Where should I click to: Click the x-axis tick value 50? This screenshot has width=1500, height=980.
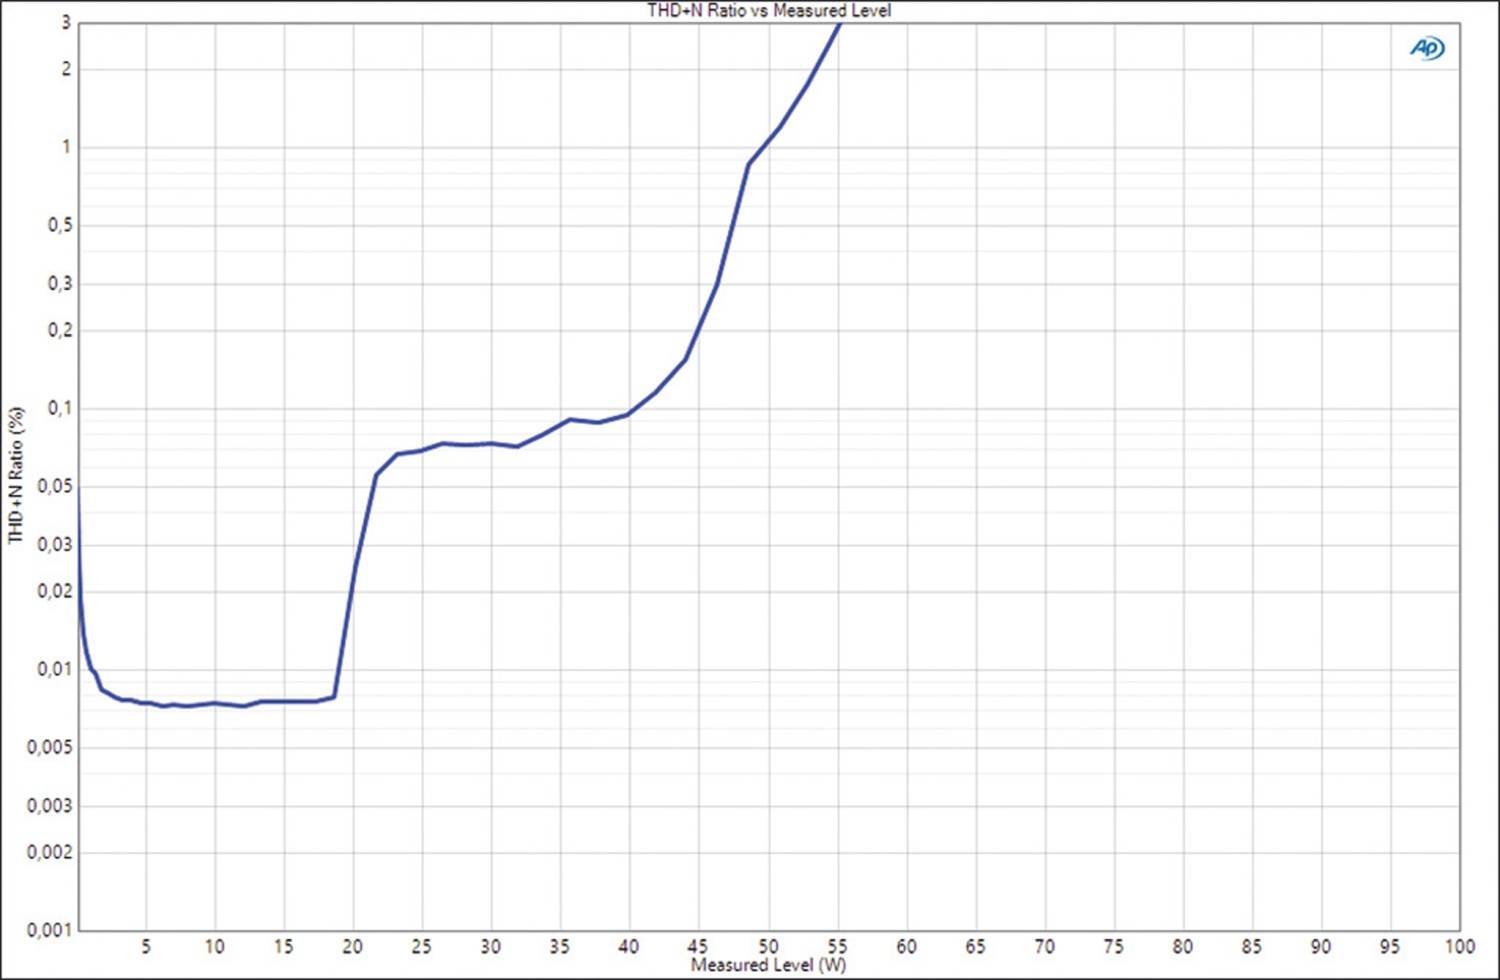(x=768, y=946)
